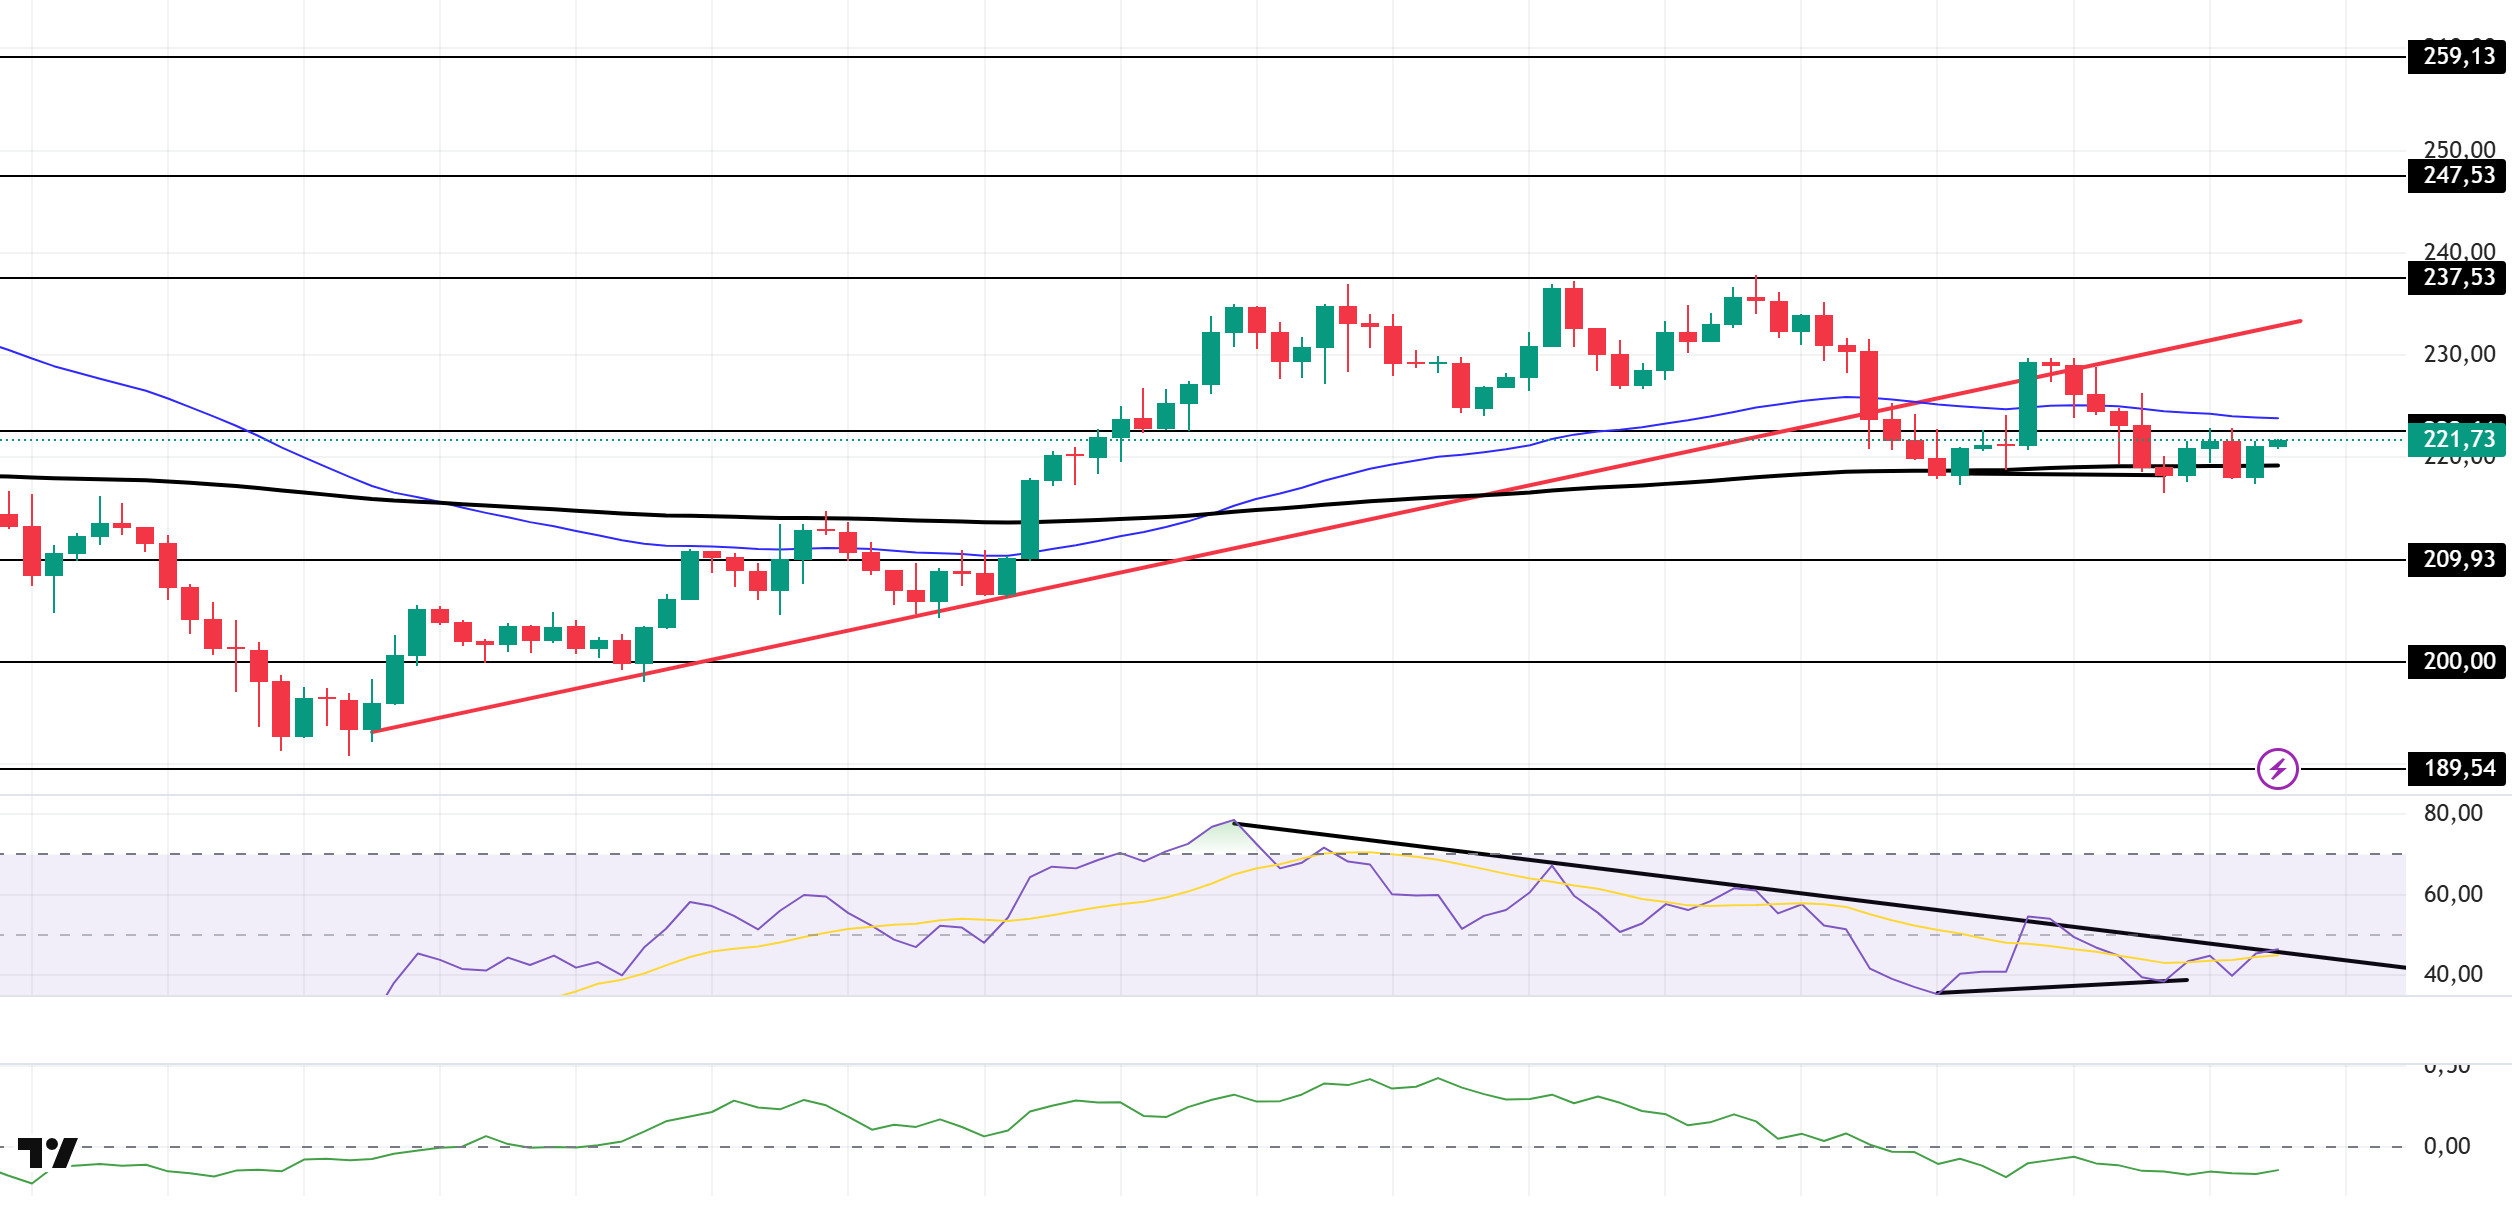Select the 247,53 price level label
Image resolution: width=2512 pixels, height=1212 pixels.
[x=2458, y=176]
